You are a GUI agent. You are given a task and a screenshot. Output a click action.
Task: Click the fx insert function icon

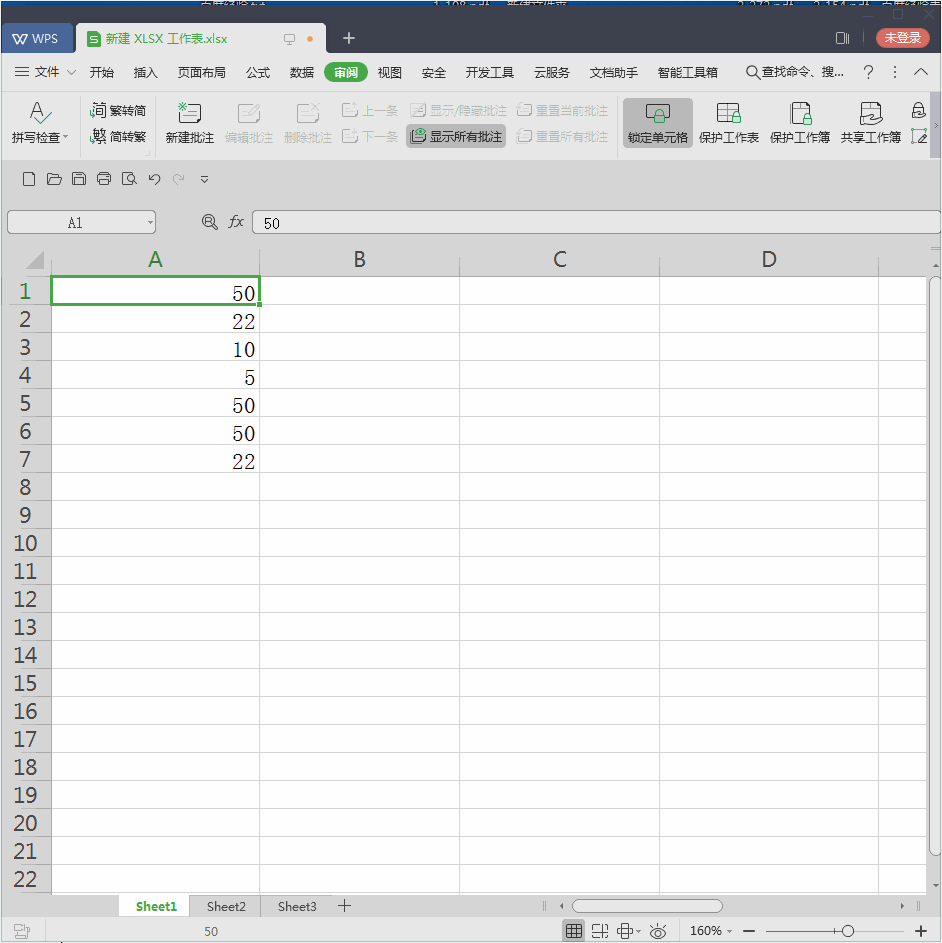[236, 222]
